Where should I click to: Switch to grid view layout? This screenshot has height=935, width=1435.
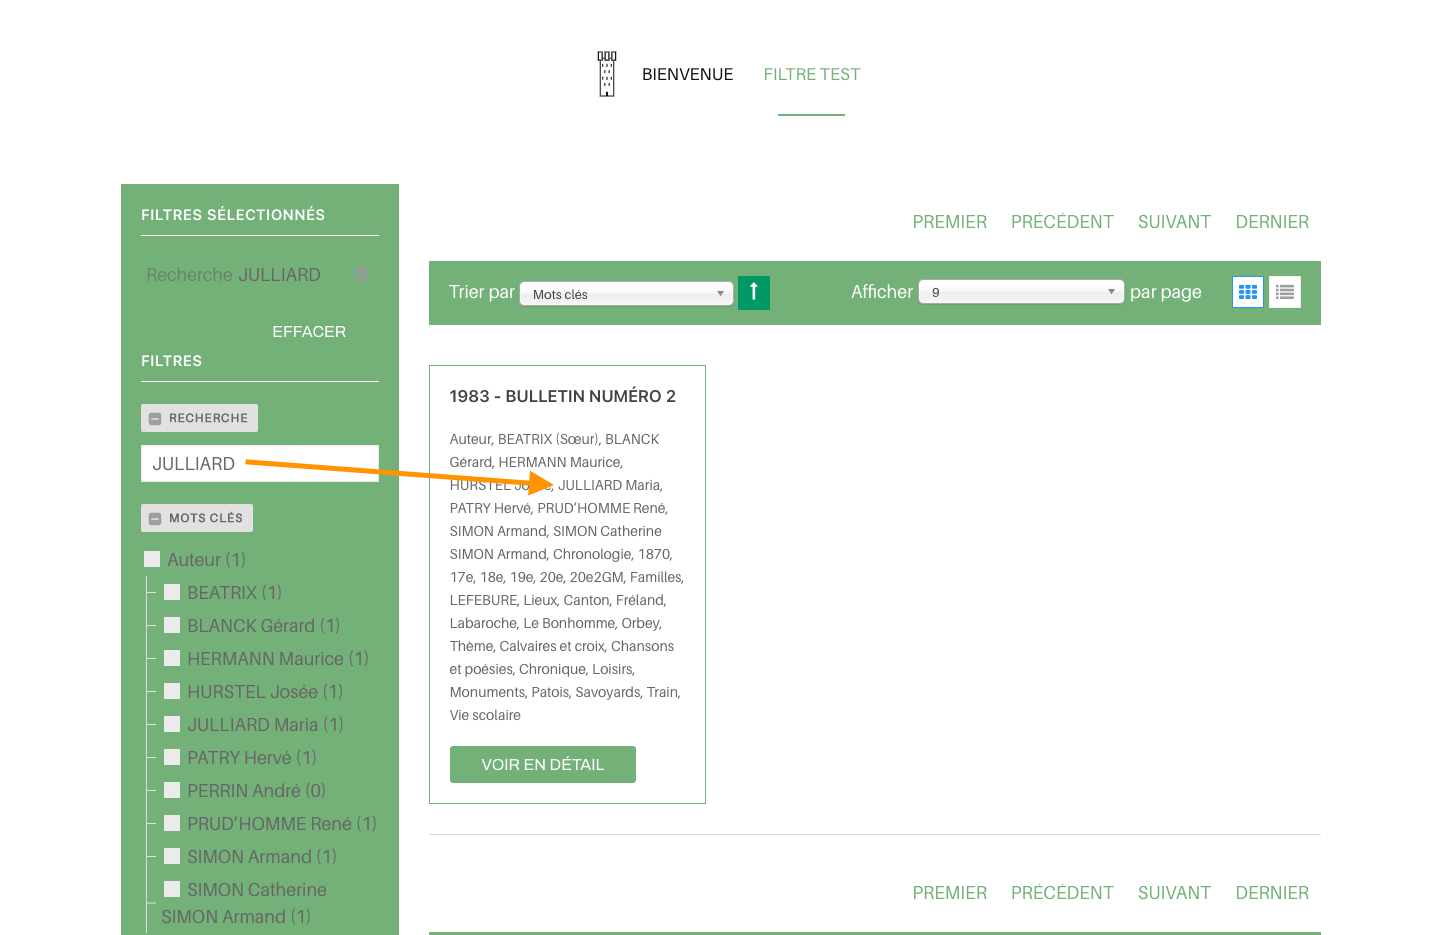click(x=1248, y=292)
